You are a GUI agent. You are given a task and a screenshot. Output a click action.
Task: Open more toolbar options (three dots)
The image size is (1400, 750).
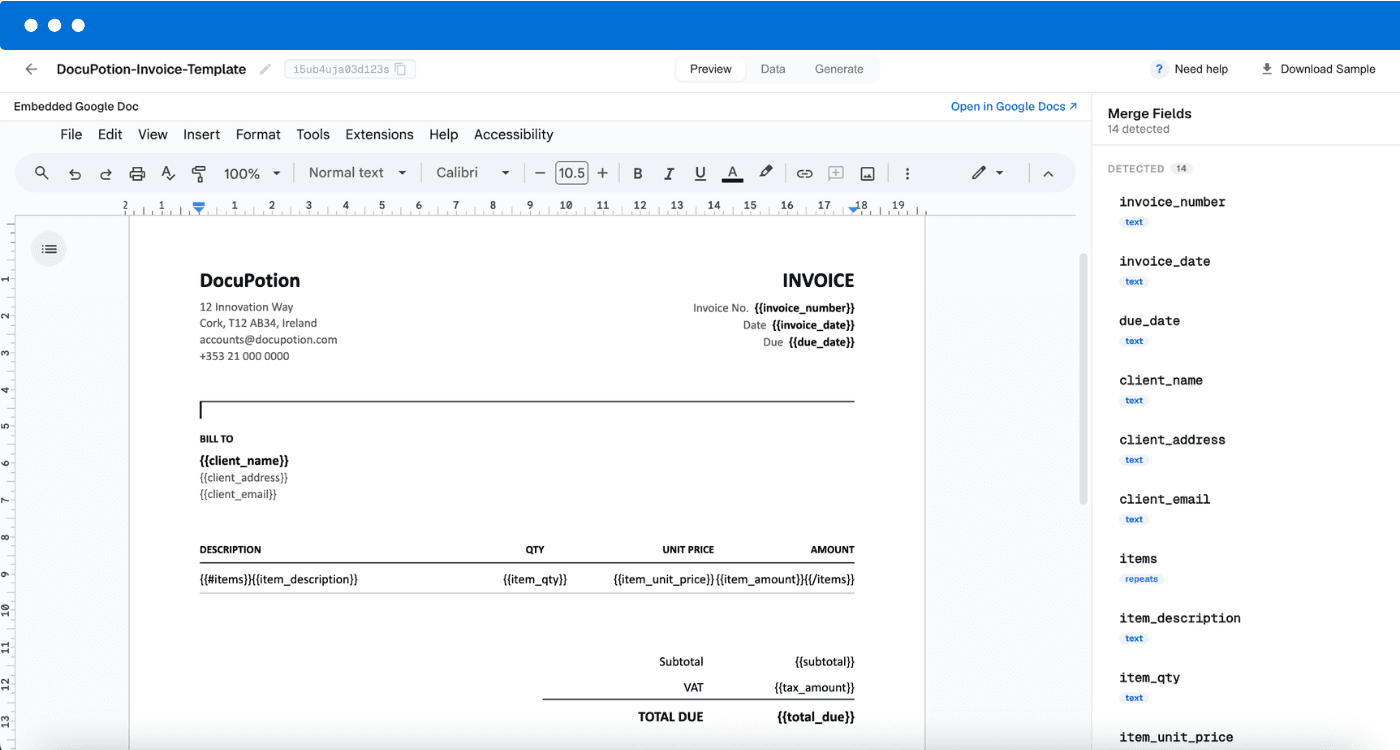pyautogui.click(x=907, y=173)
